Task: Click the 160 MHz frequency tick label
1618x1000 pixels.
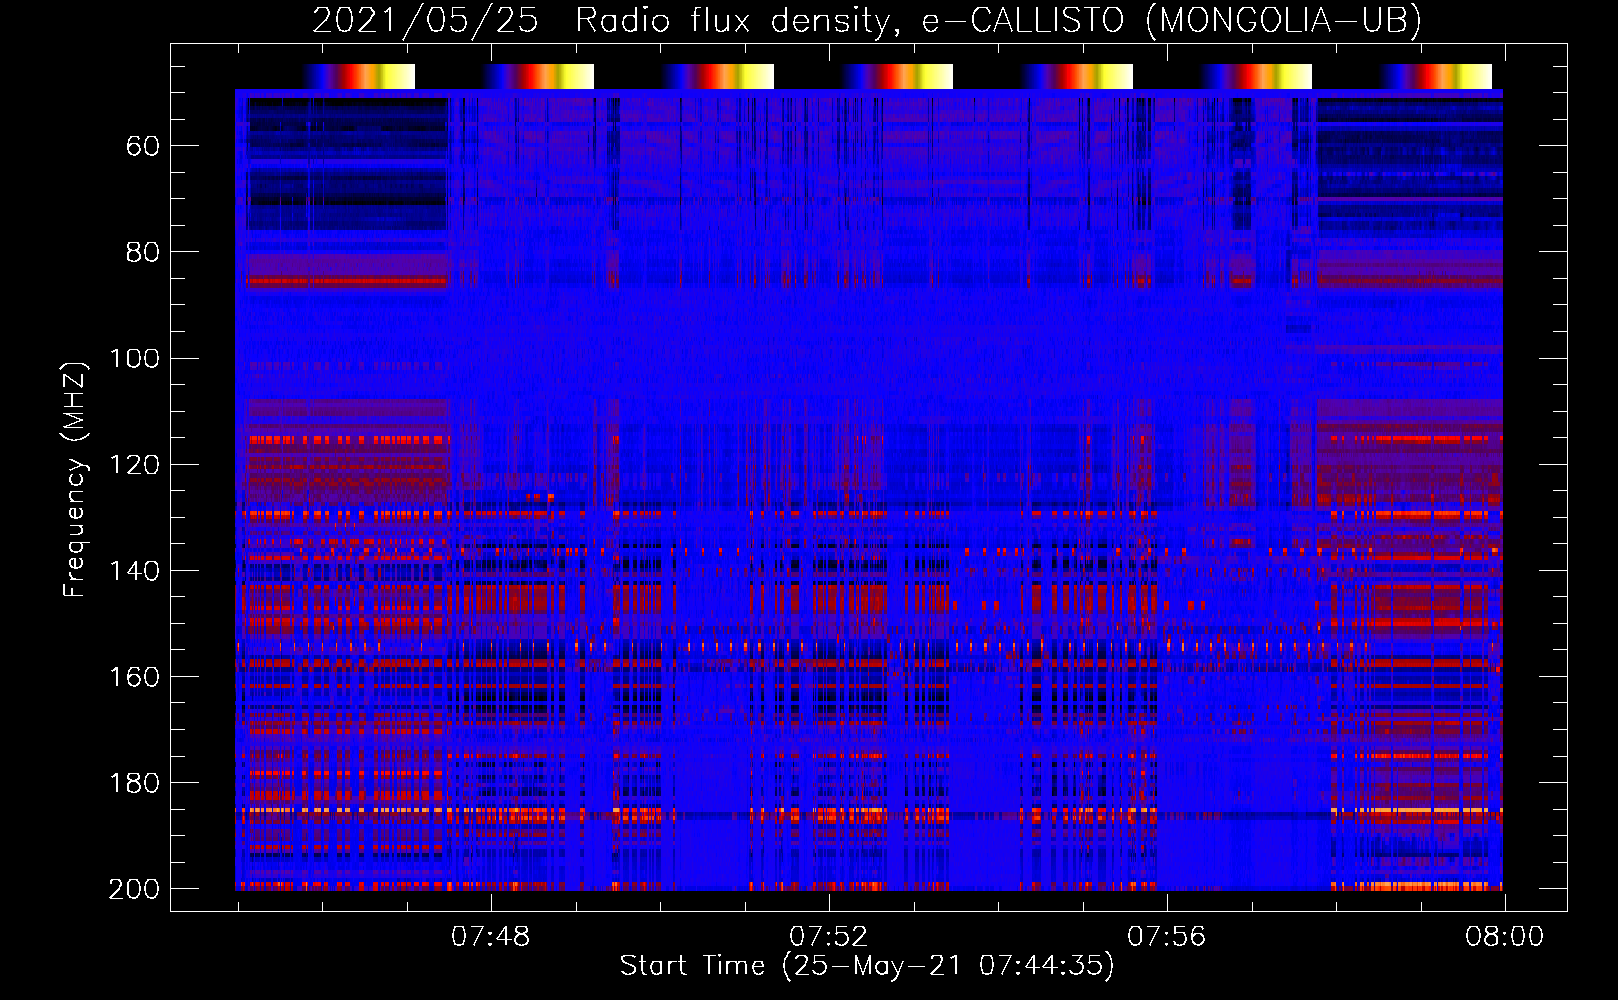Action: point(135,677)
